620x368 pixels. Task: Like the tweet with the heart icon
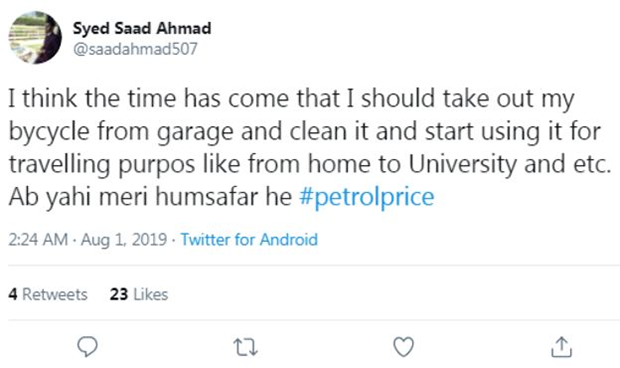point(404,347)
